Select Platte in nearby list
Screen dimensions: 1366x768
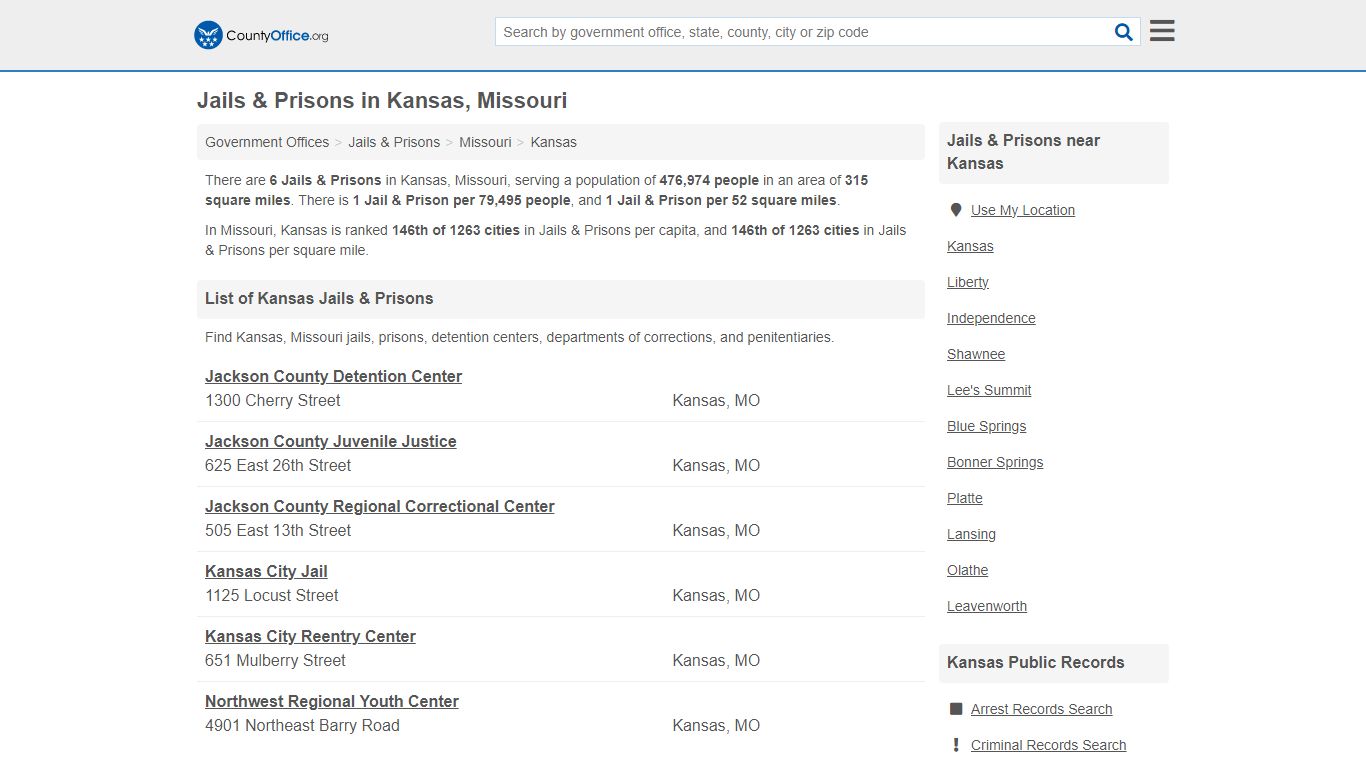point(965,498)
